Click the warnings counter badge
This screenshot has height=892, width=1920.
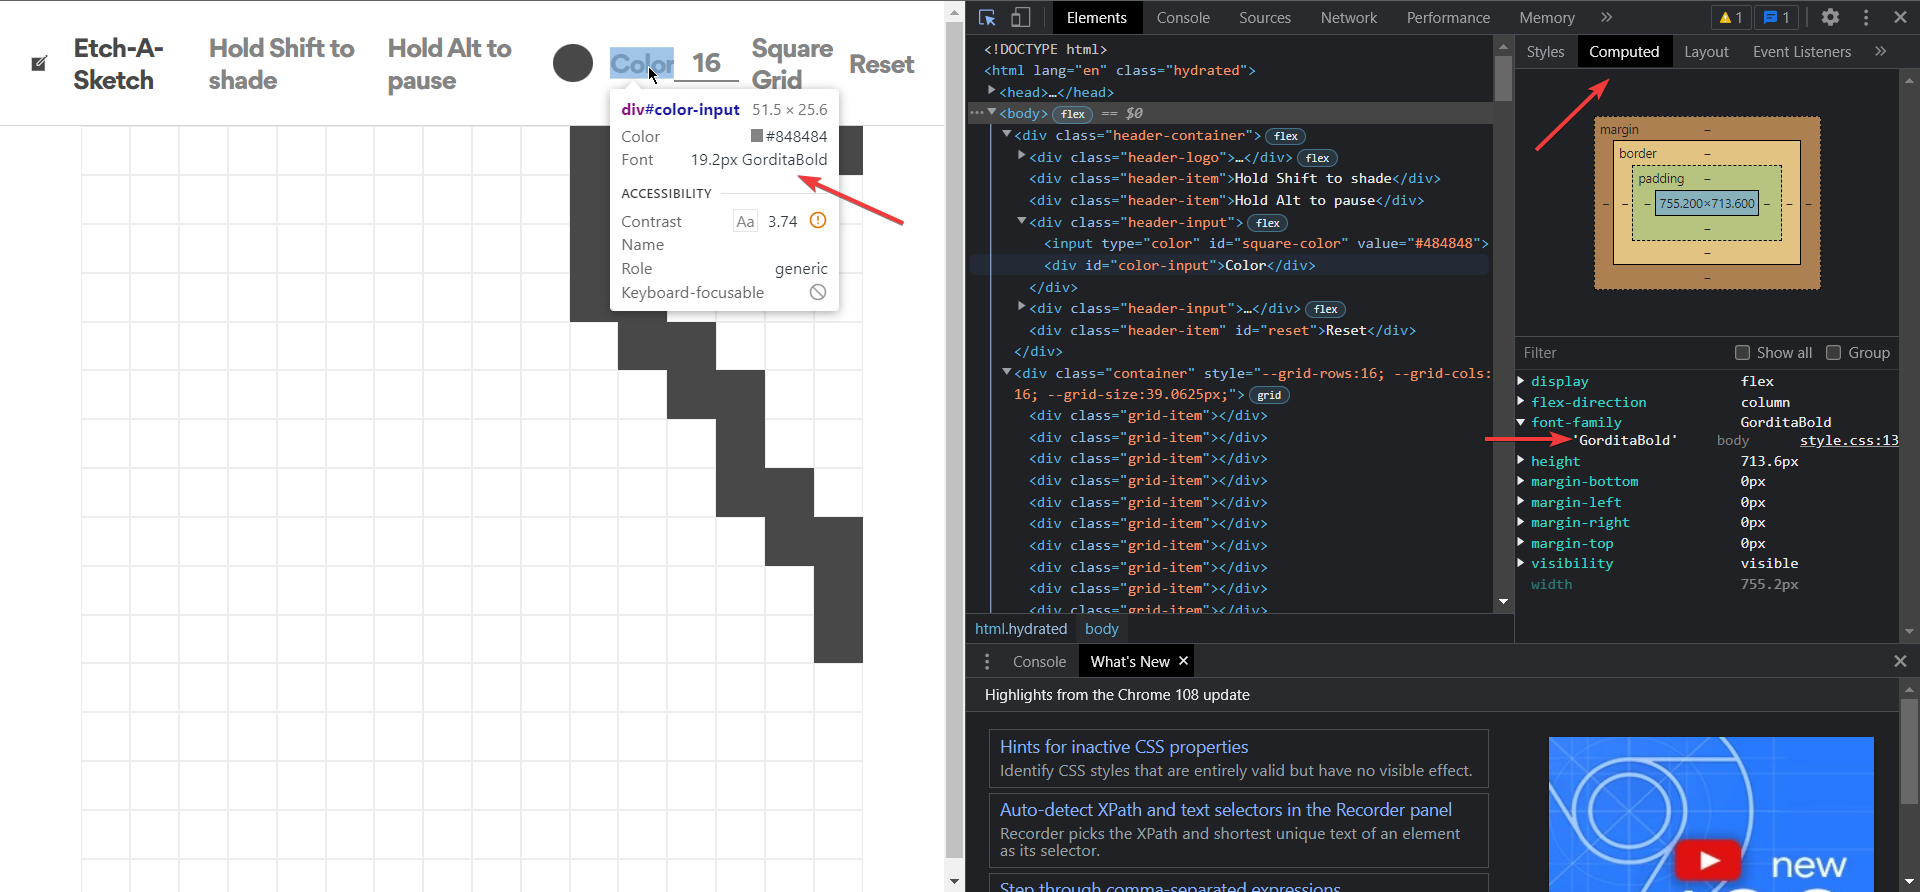click(x=1731, y=17)
